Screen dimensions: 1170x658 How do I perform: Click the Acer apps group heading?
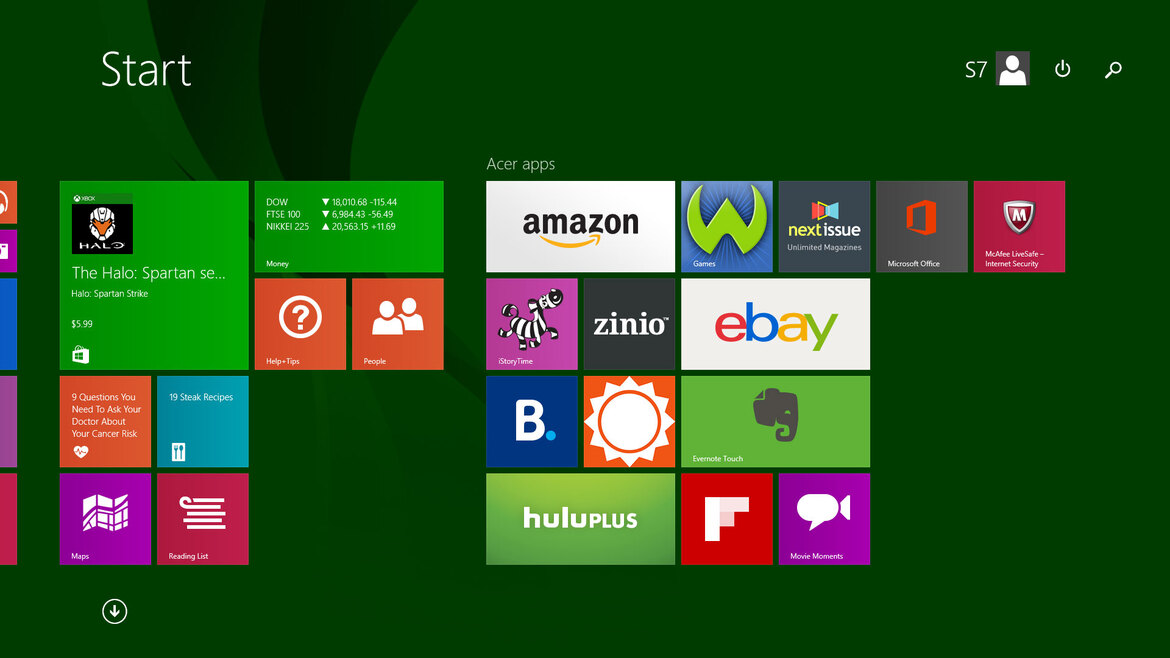pyautogui.click(x=521, y=164)
